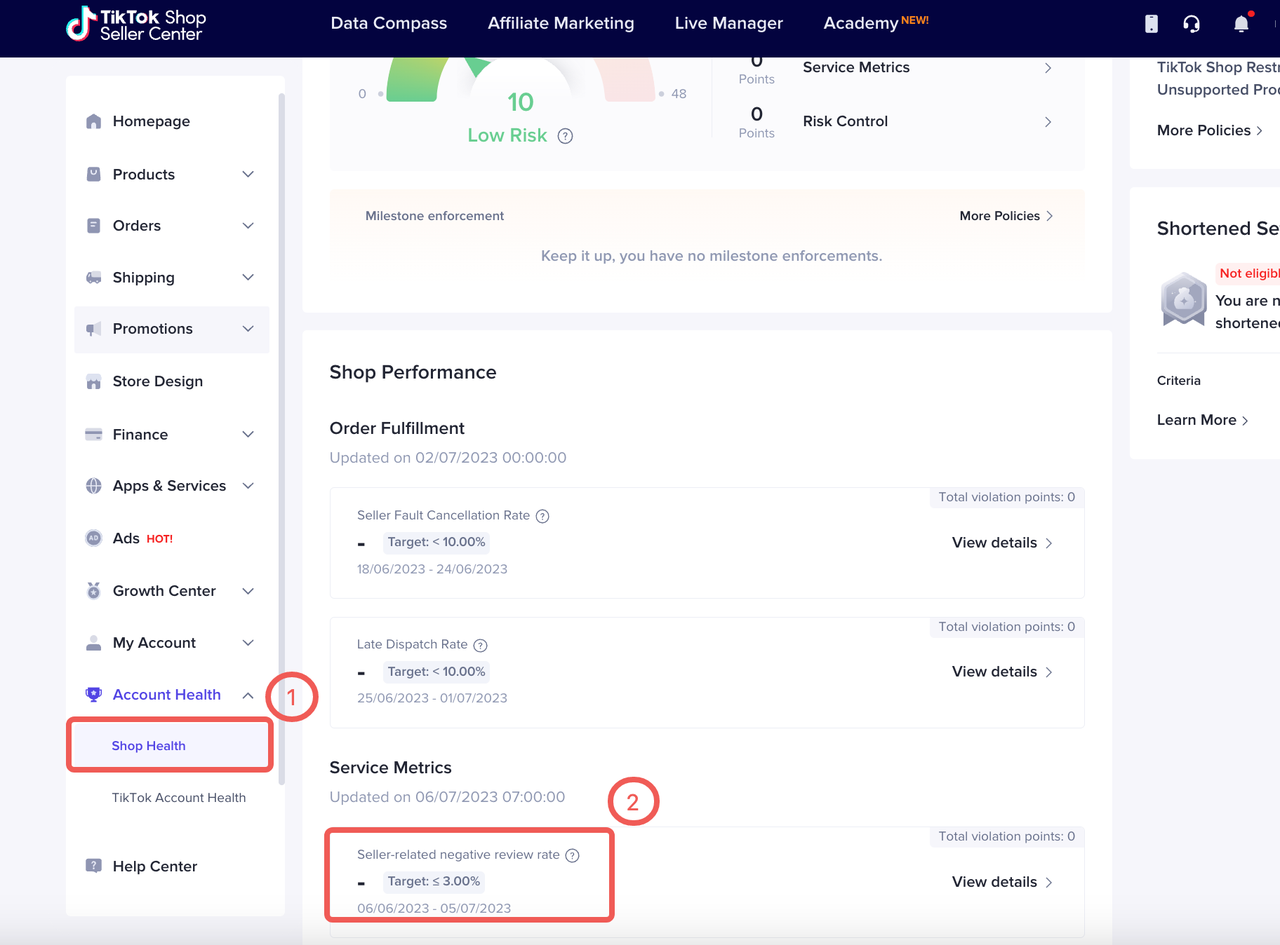Image resolution: width=1280 pixels, height=945 pixels.
Task: Open customer support headset icon
Action: [x=1191, y=24]
